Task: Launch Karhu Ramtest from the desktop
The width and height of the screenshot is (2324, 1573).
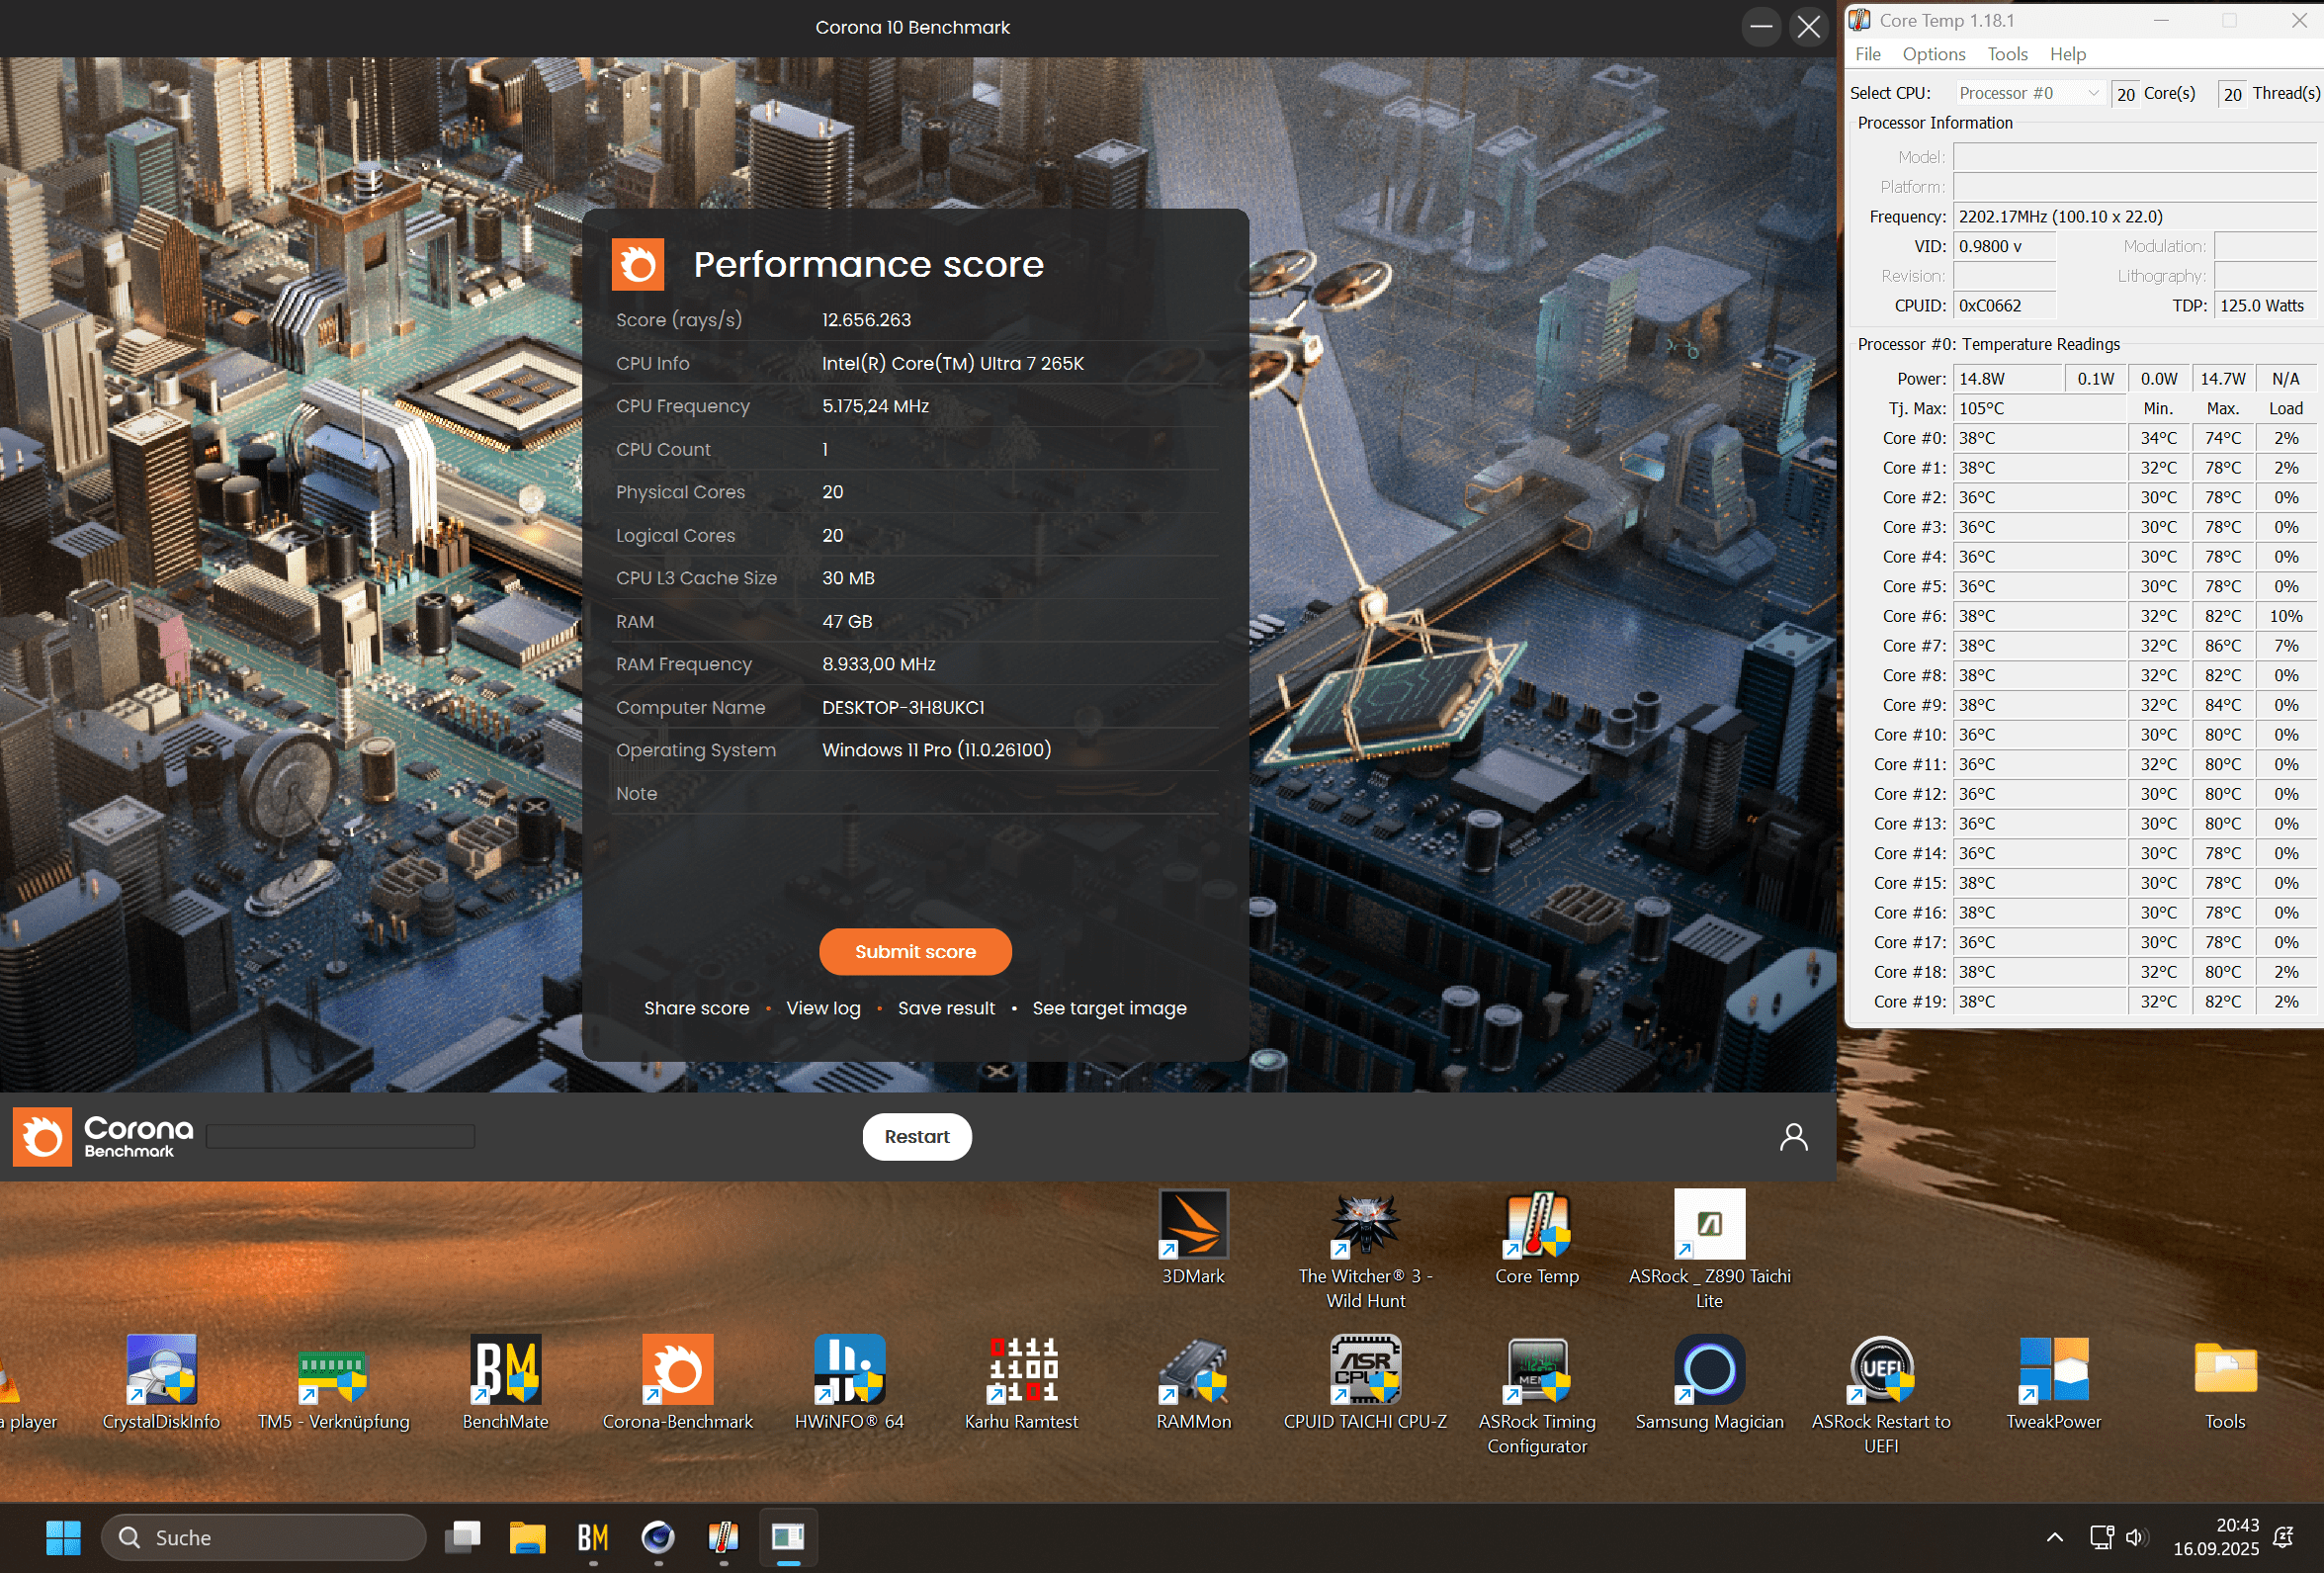Action: [1021, 1370]
